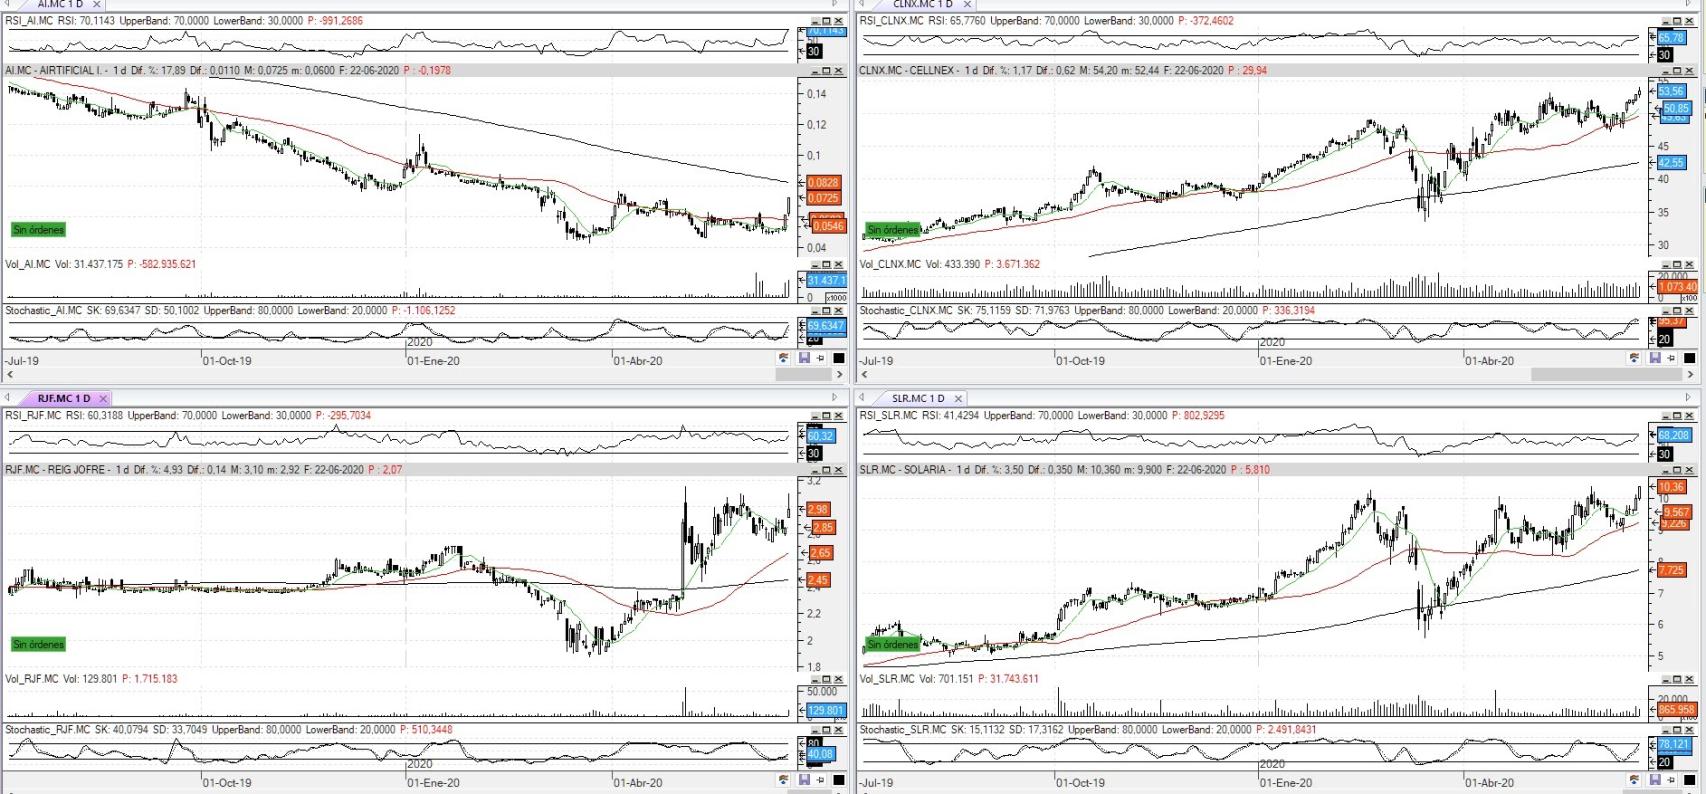Close the Stochastic_AI.MC subpanel
This screenshot has height=794, width=1706.
[x=838, y=310]
